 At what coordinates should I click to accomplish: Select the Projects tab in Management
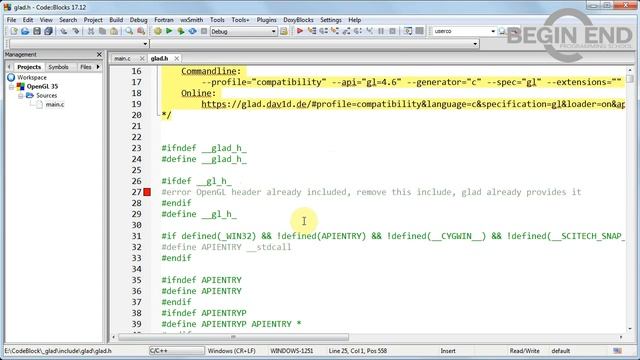click(29, 67)
